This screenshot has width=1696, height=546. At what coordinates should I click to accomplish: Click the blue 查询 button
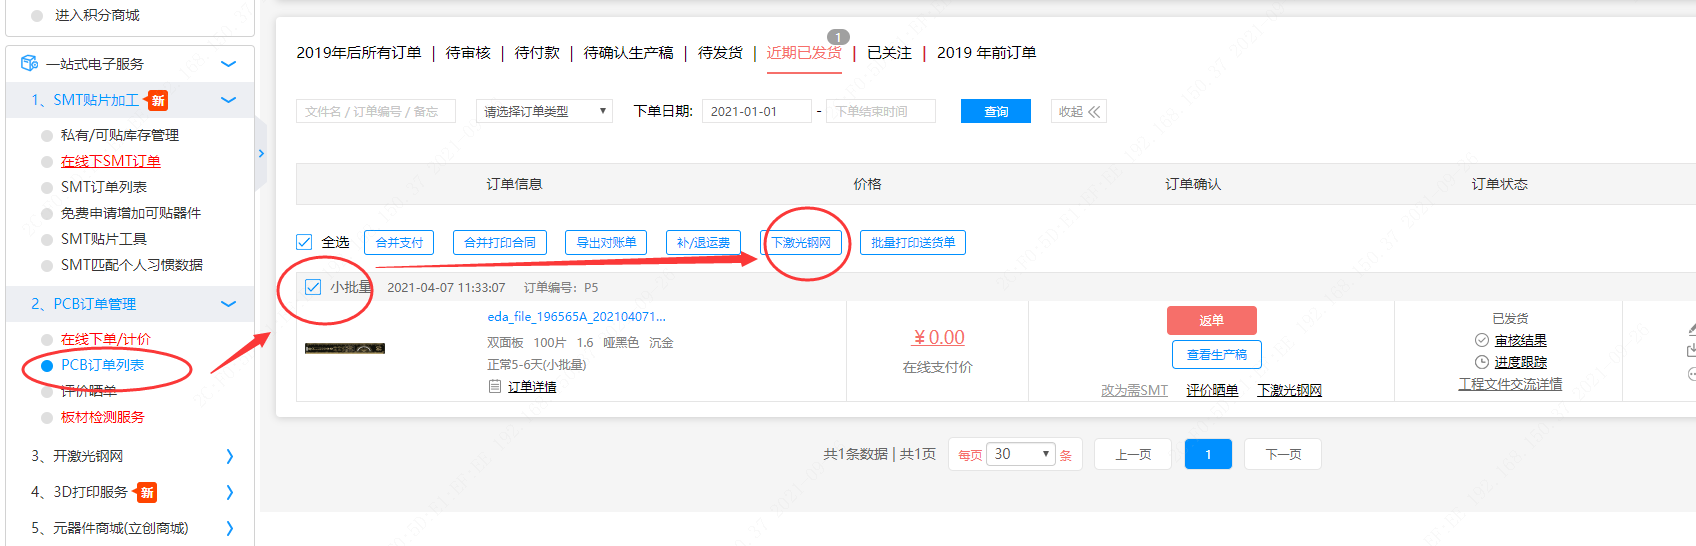995,111
